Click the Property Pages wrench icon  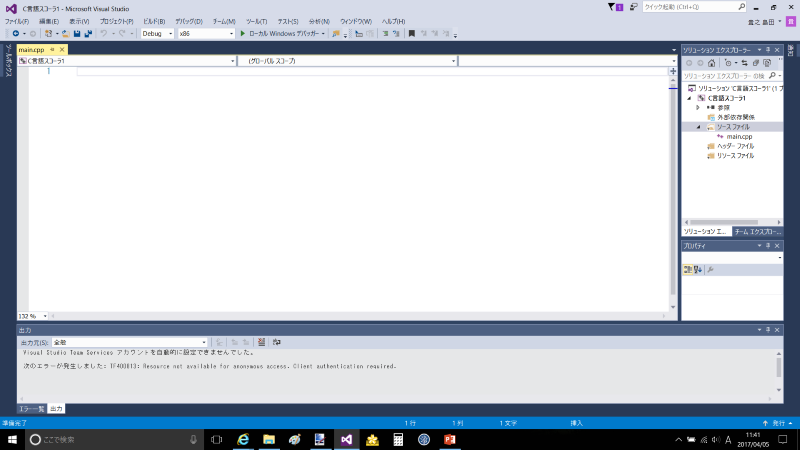710,270
